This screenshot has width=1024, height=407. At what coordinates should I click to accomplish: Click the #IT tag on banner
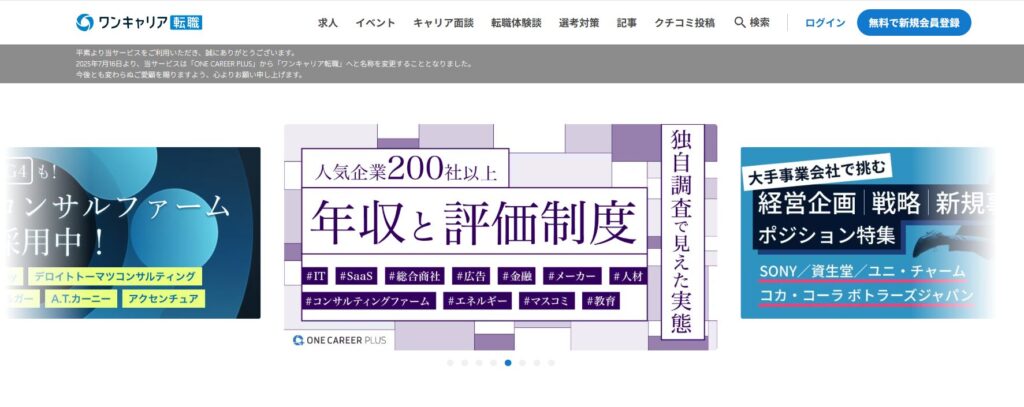point(315,276)
